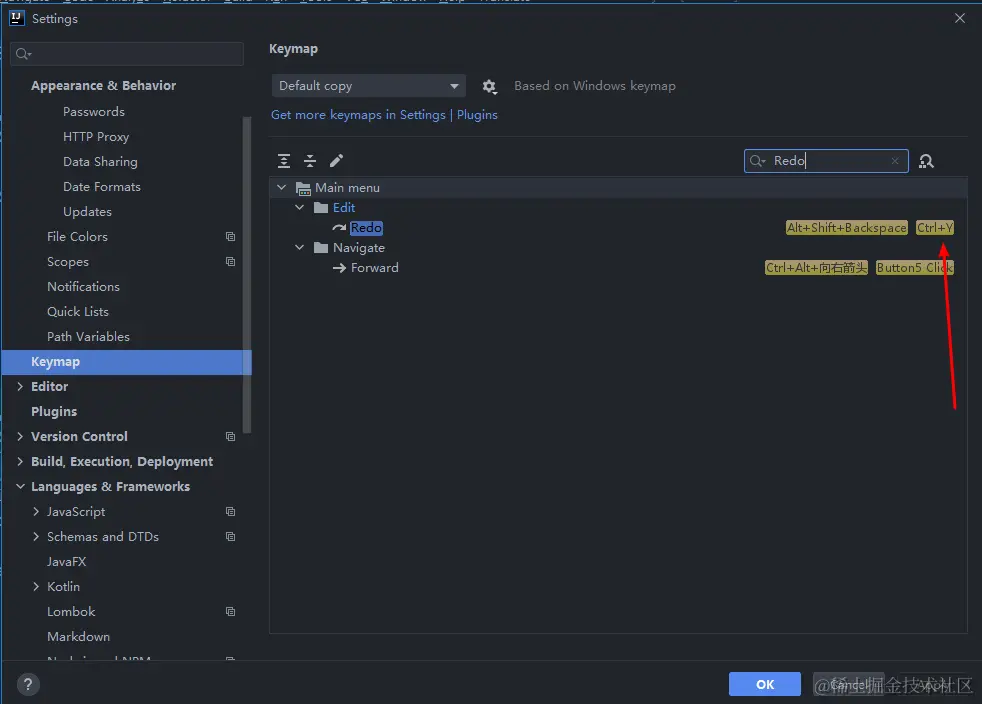
Task: Click the IntelliJ logo in title bar
Action: pos(17,18)
